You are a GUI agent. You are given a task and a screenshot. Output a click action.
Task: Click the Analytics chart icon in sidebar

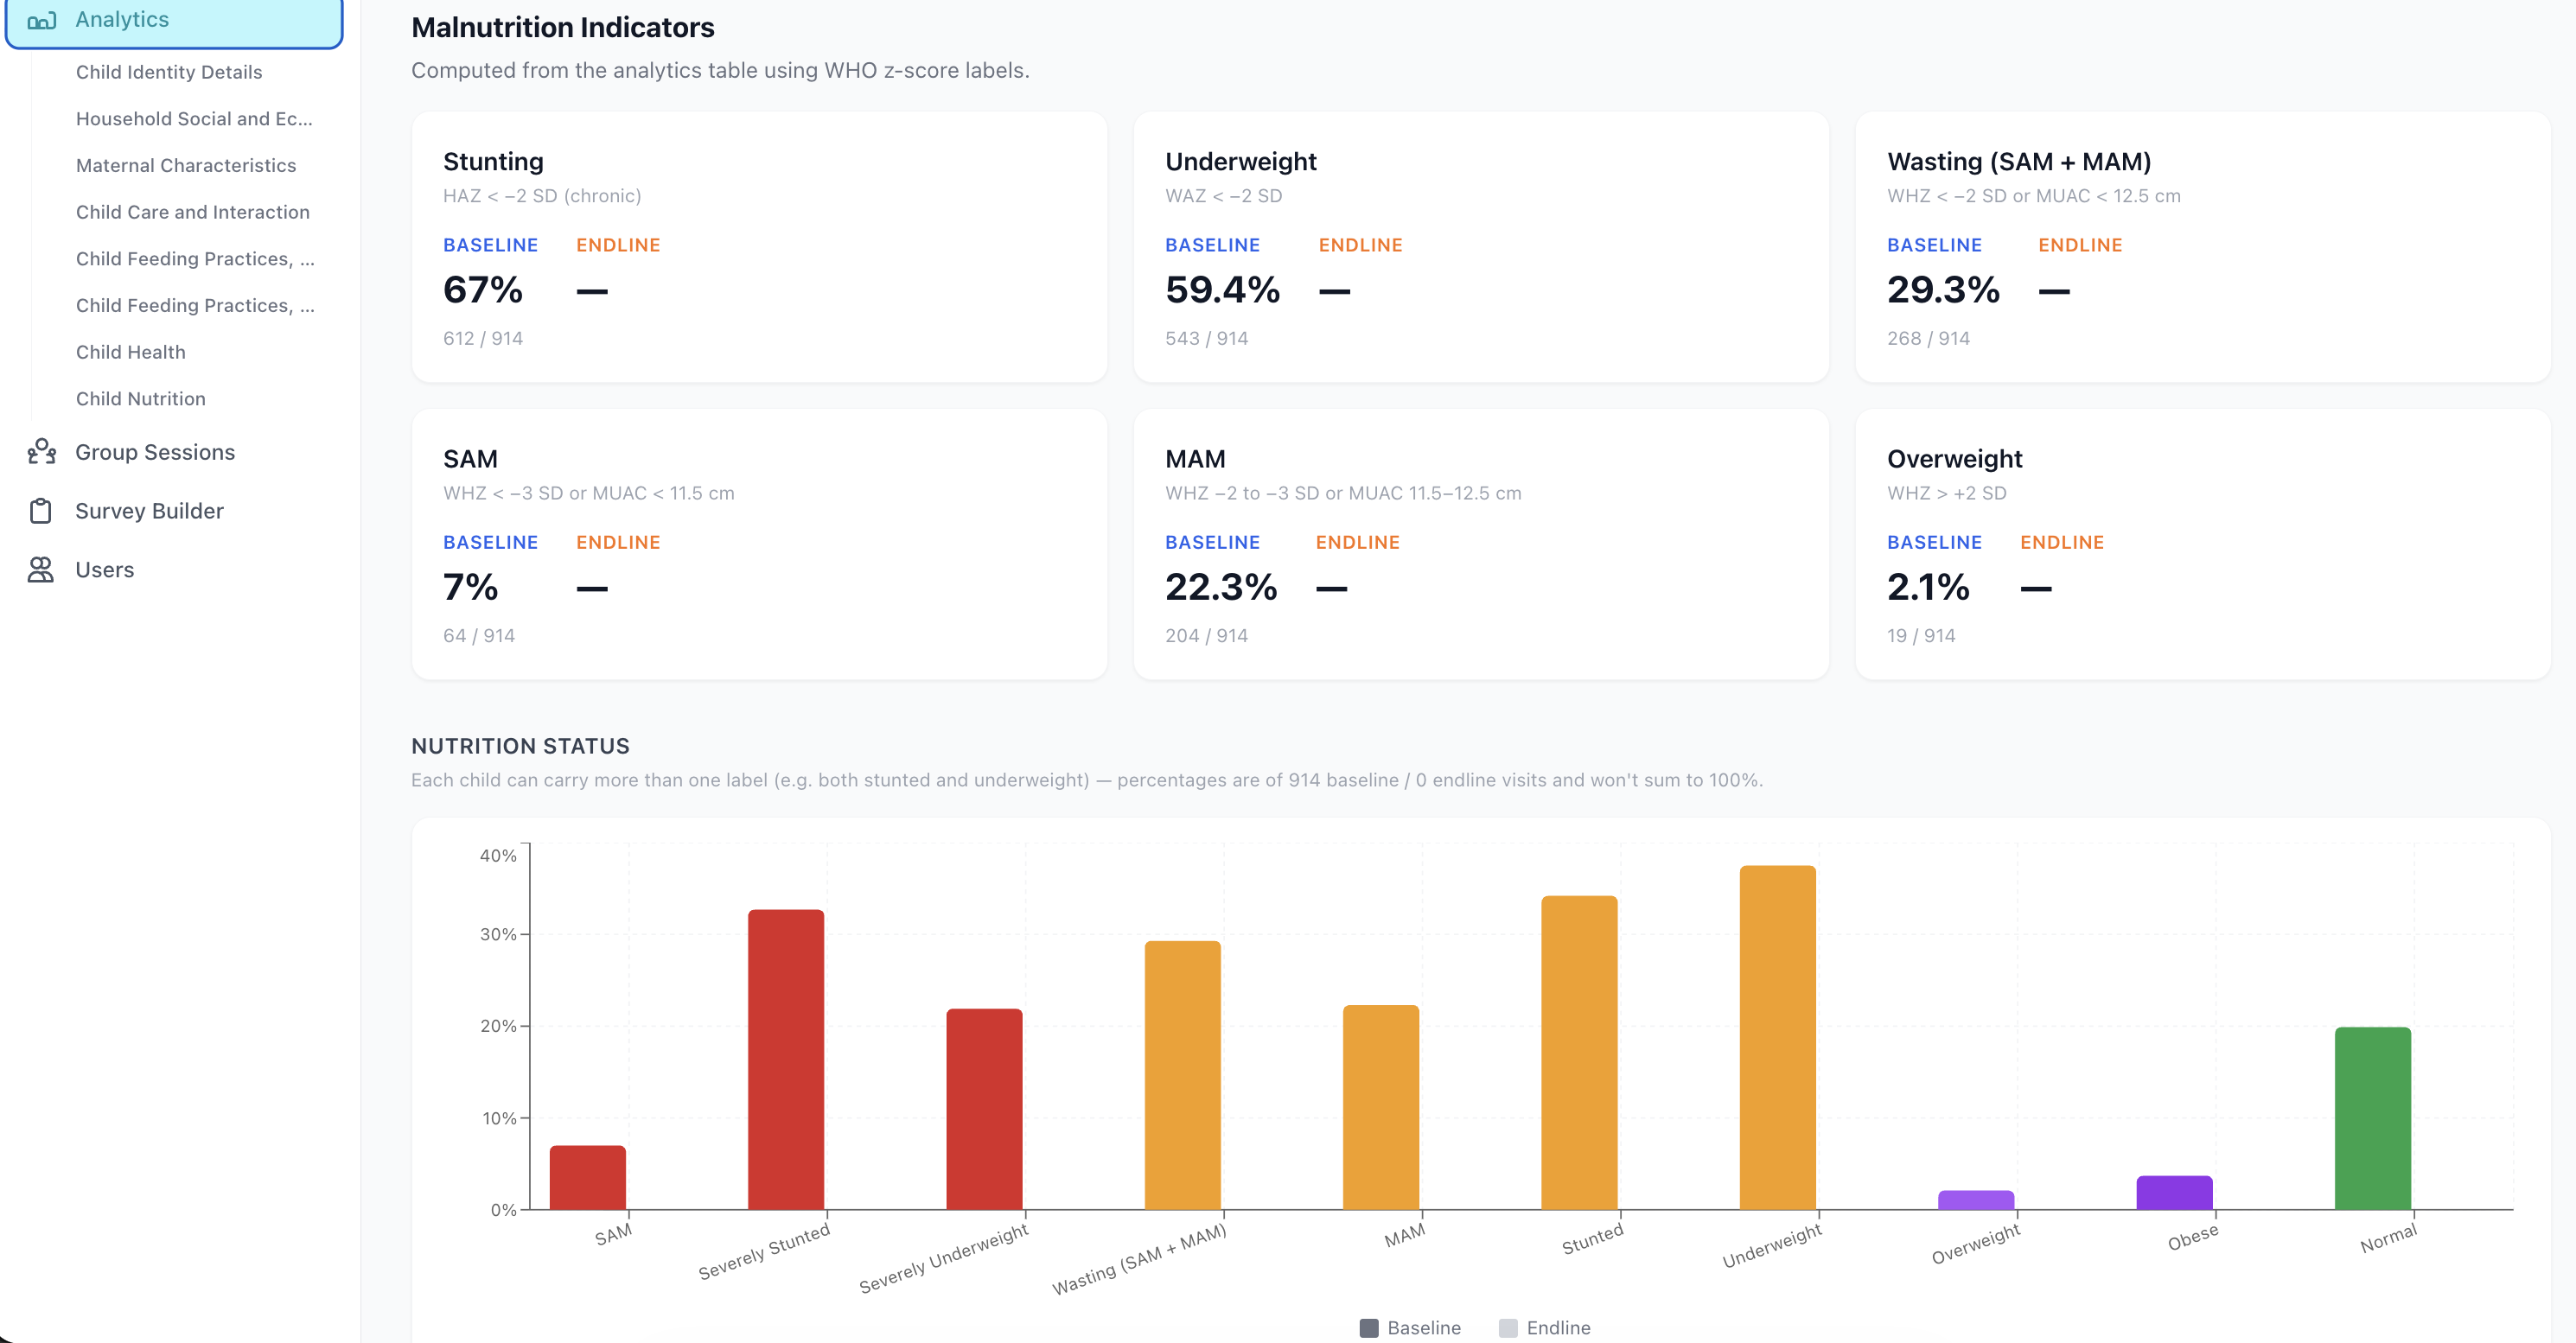(41, 20)
